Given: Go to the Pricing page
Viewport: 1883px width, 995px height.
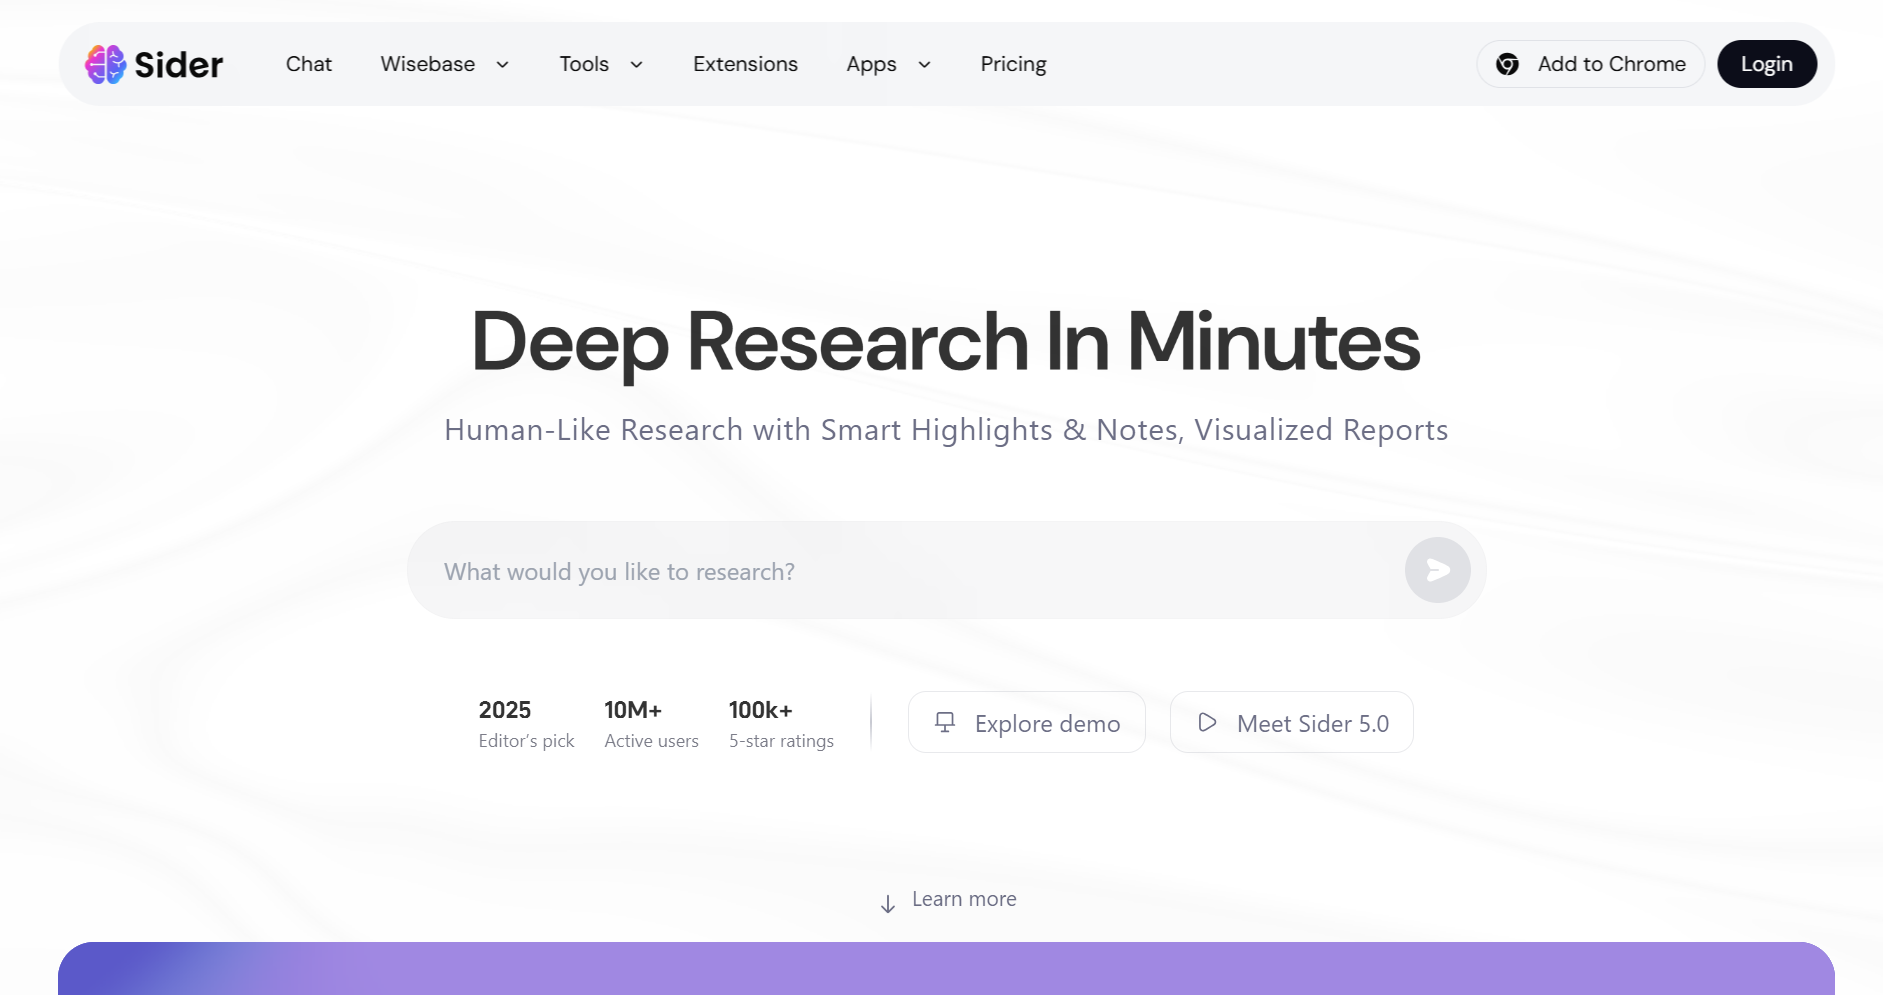Looking at the screenshot, I should 1013,64.
